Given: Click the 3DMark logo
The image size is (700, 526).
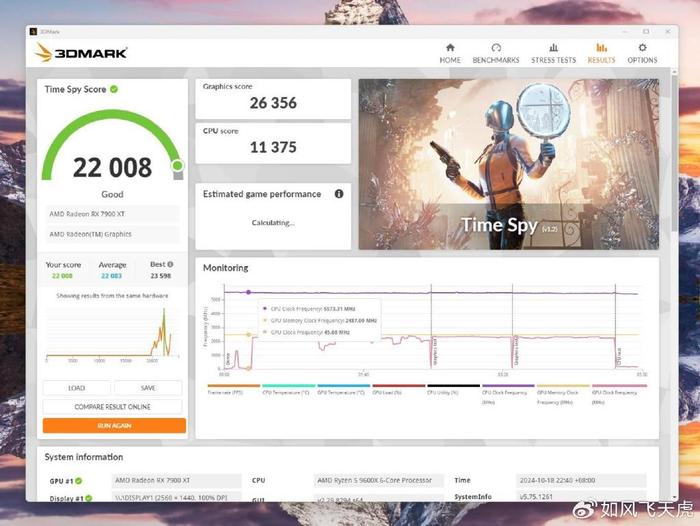Looking at the screenshot, I should (81, 53).
